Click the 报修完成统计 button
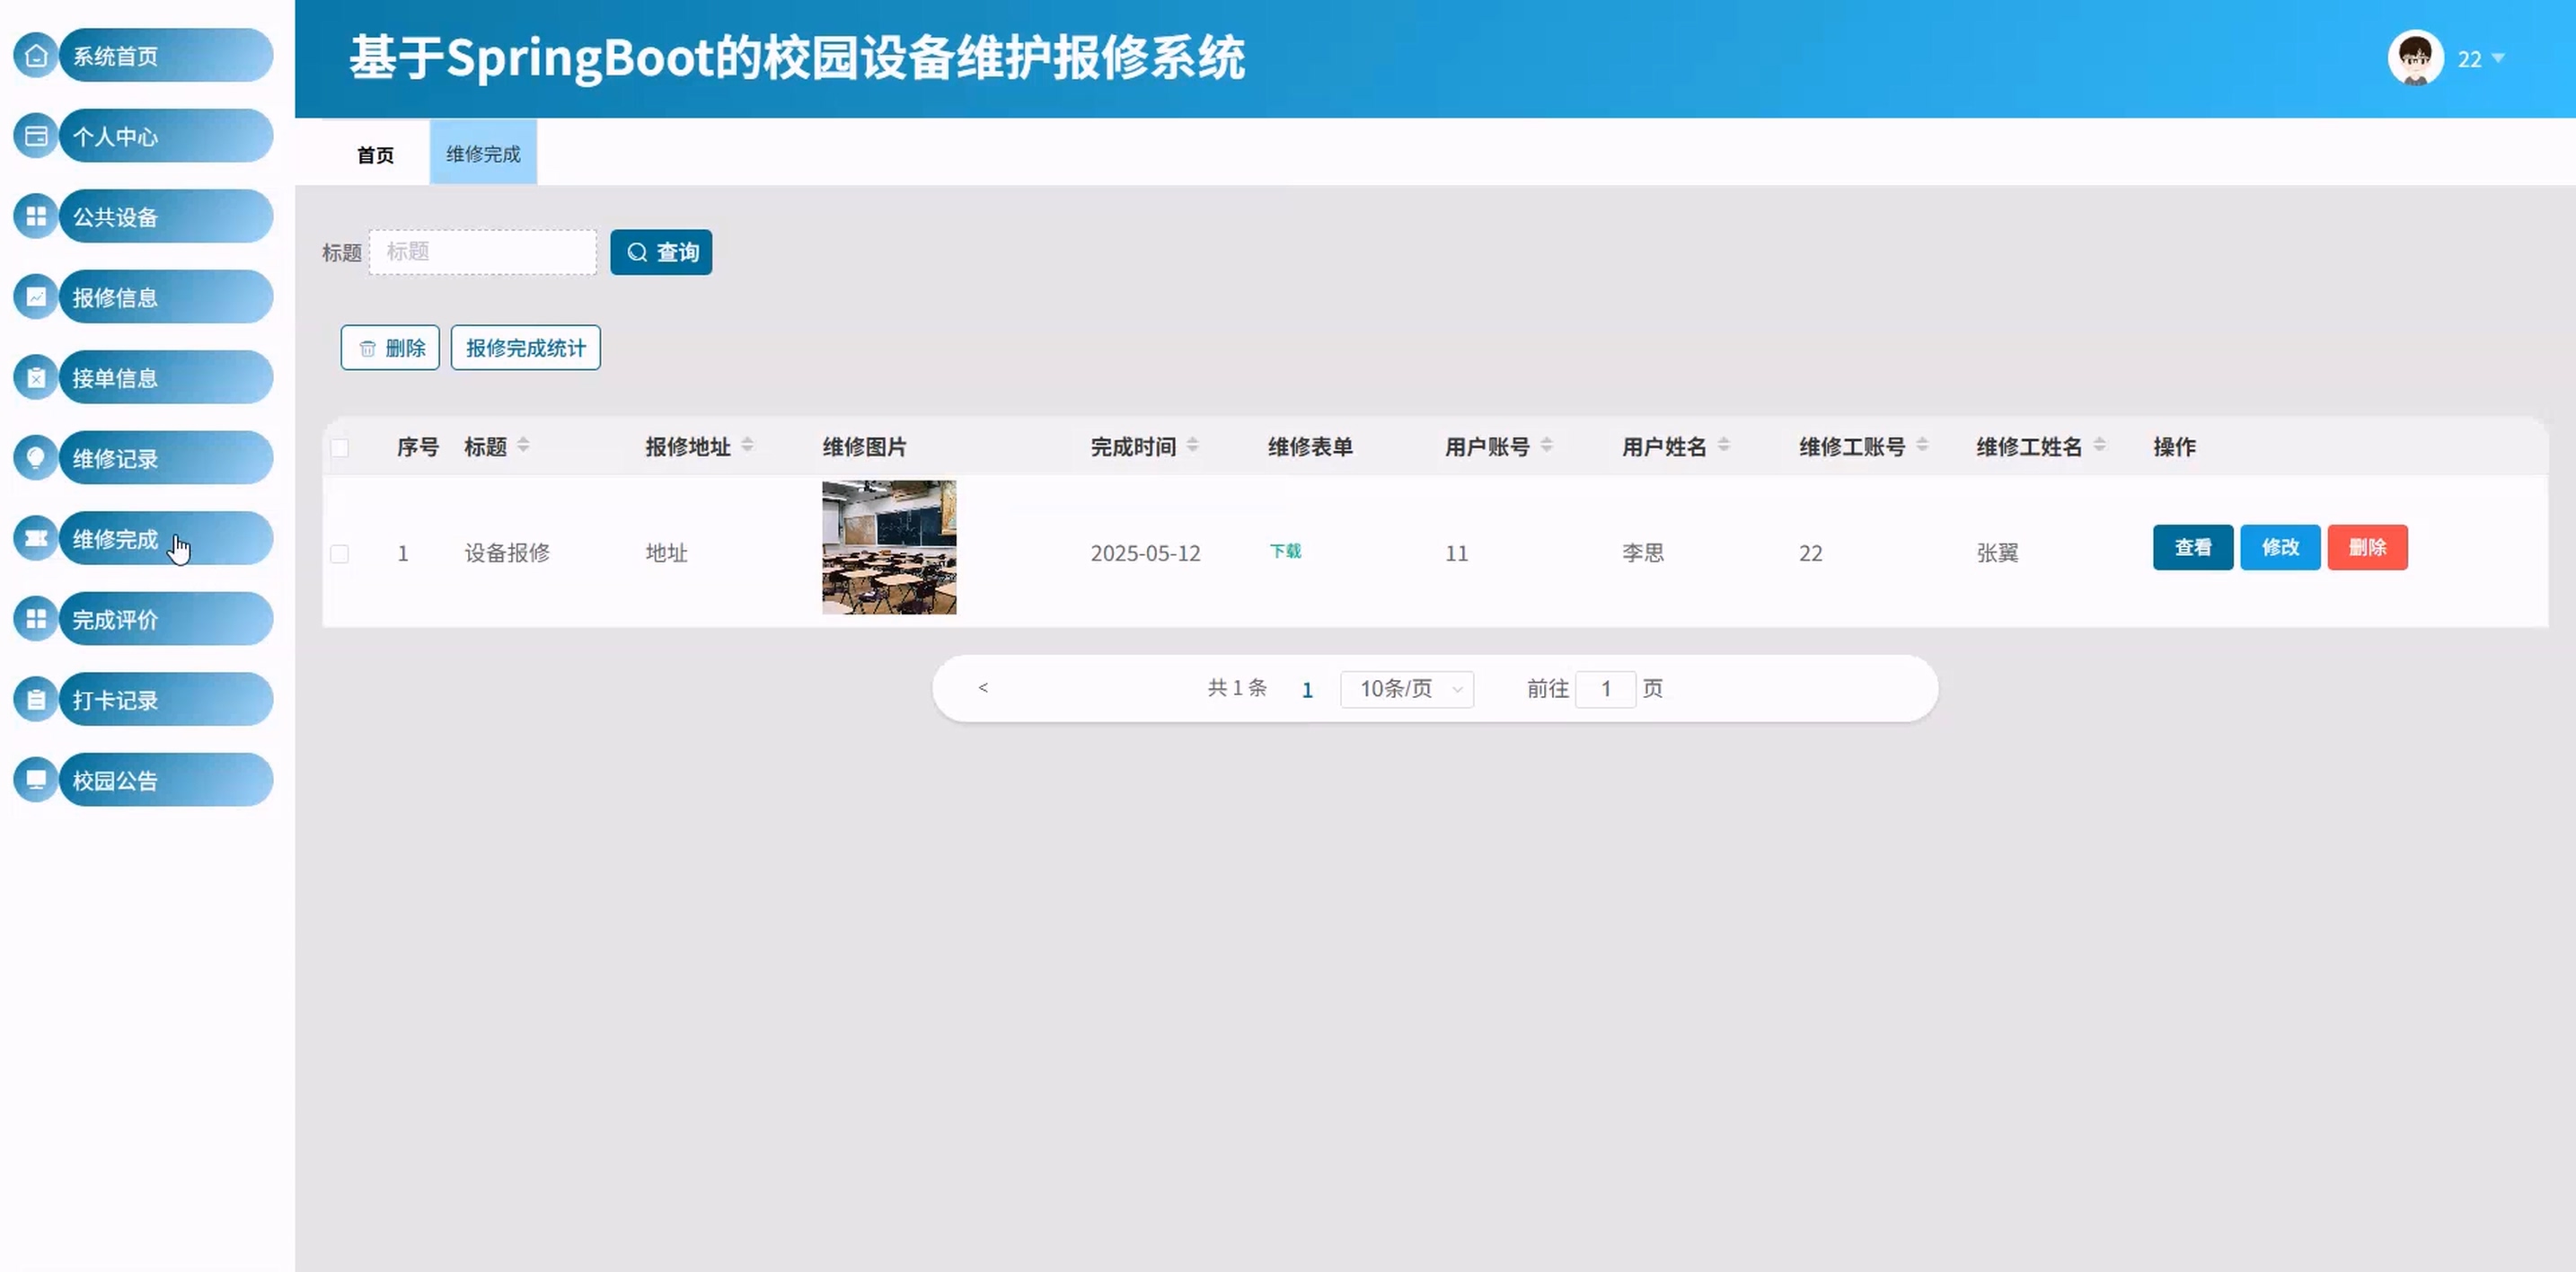This screenshot has width=2576, height=1272. pyautogui.click(x=525, y=348)
